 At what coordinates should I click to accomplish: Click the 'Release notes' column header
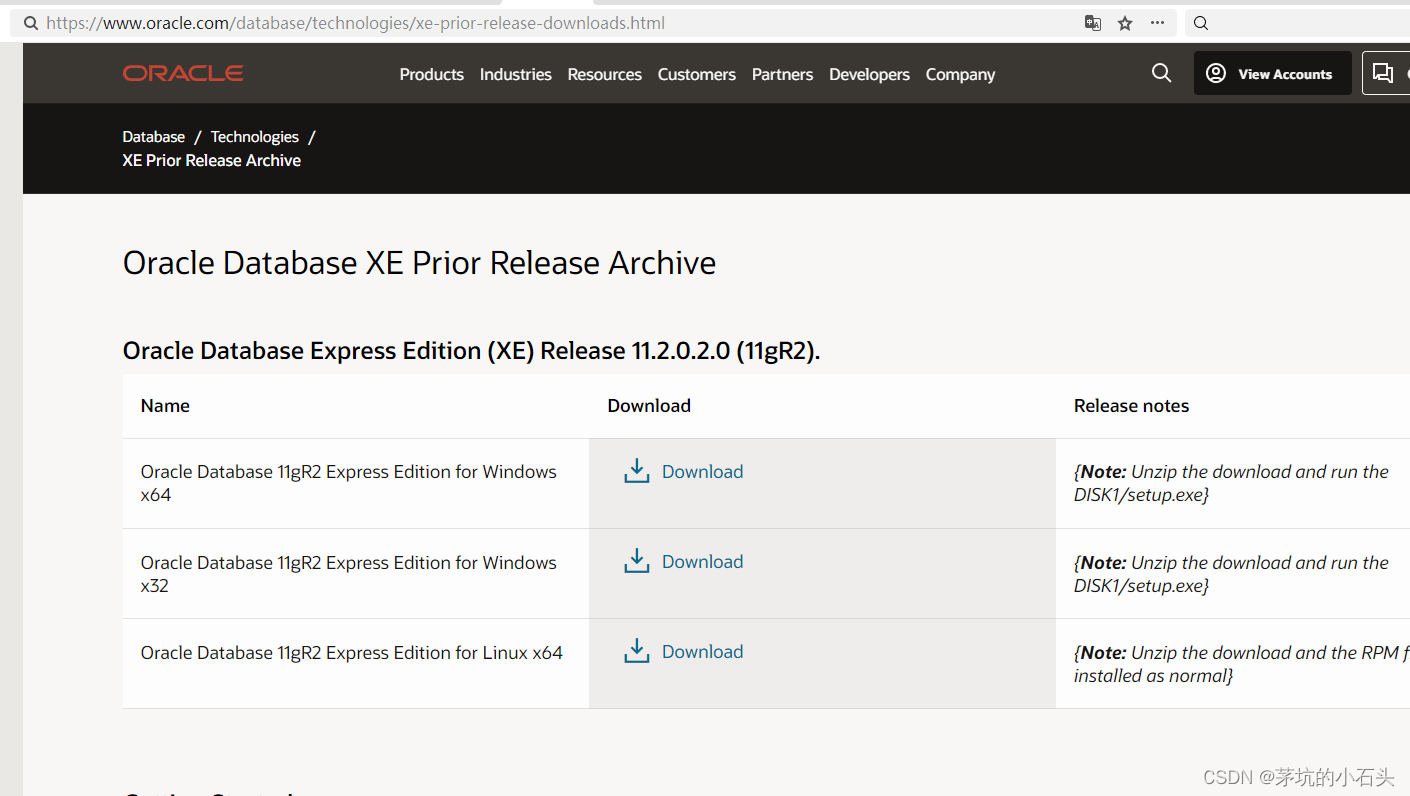pos(1132,406)
